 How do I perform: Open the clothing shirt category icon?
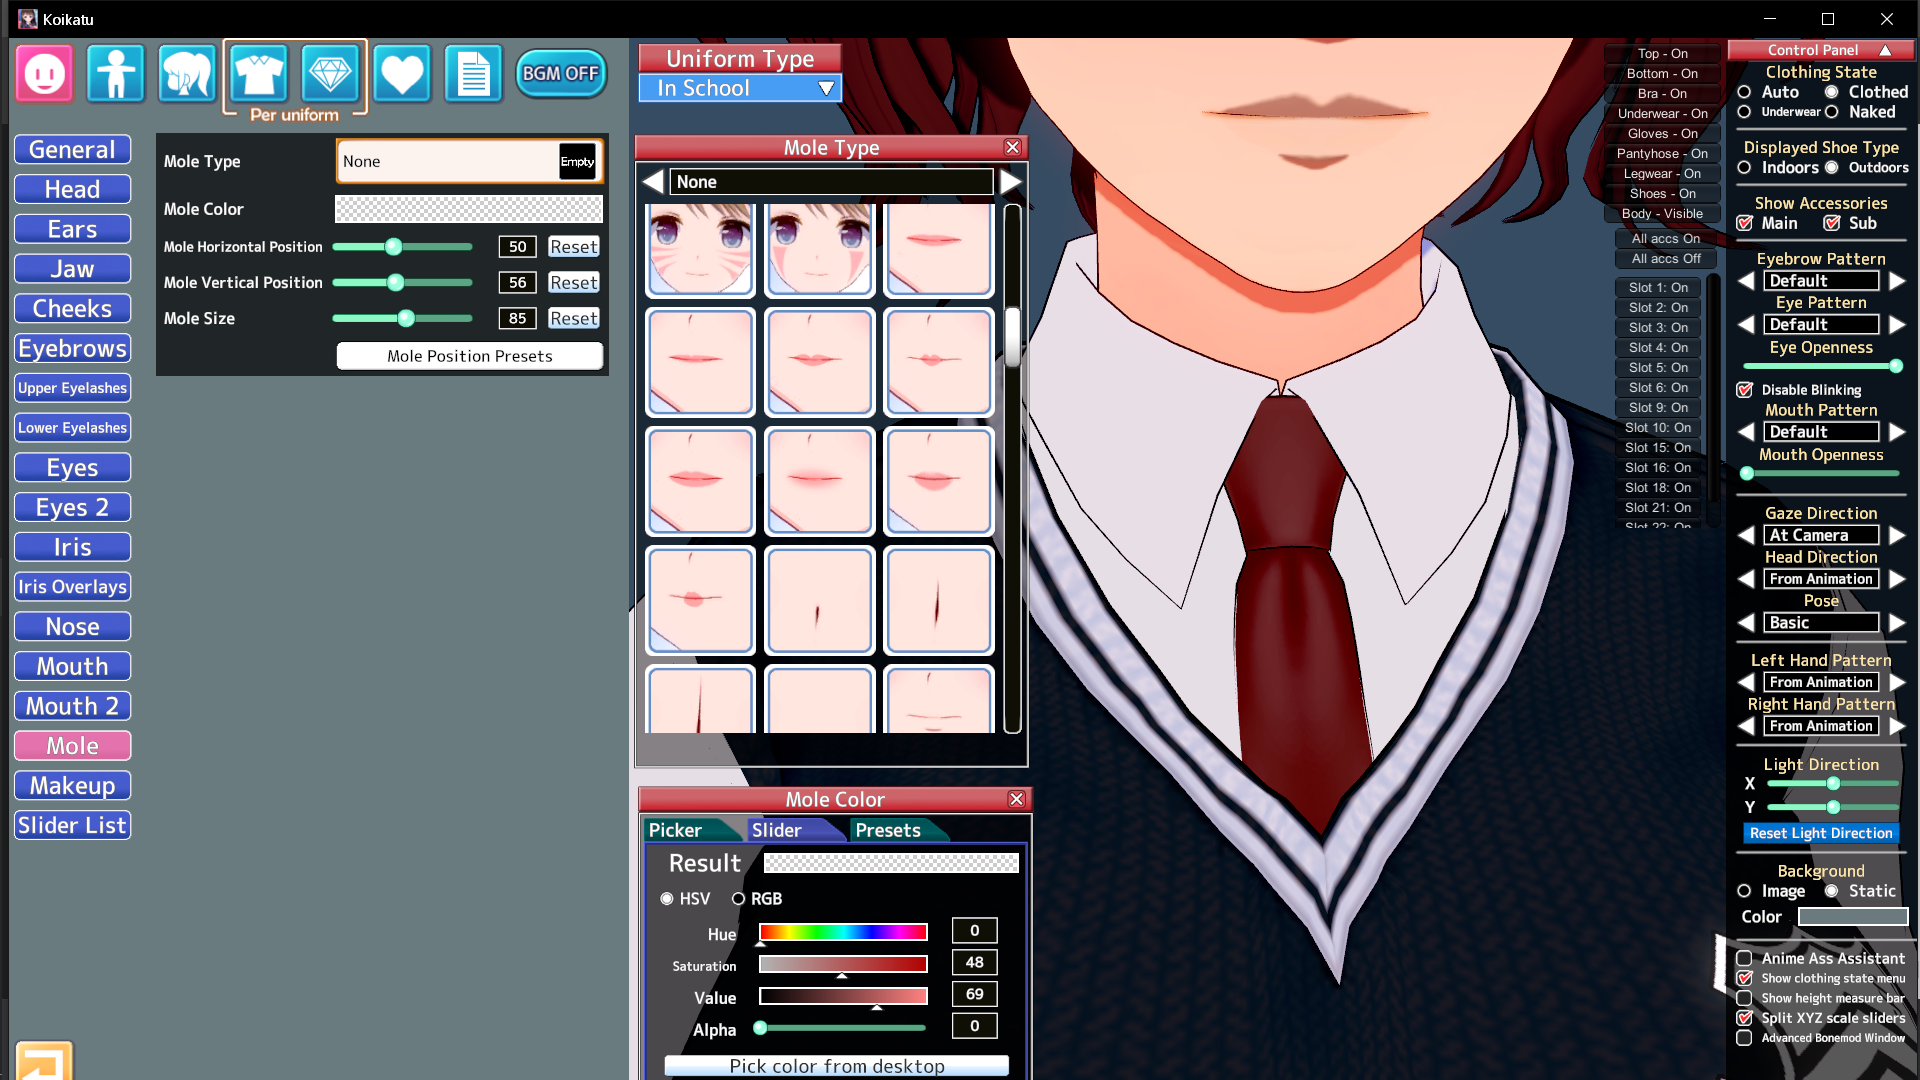[259, 73]
